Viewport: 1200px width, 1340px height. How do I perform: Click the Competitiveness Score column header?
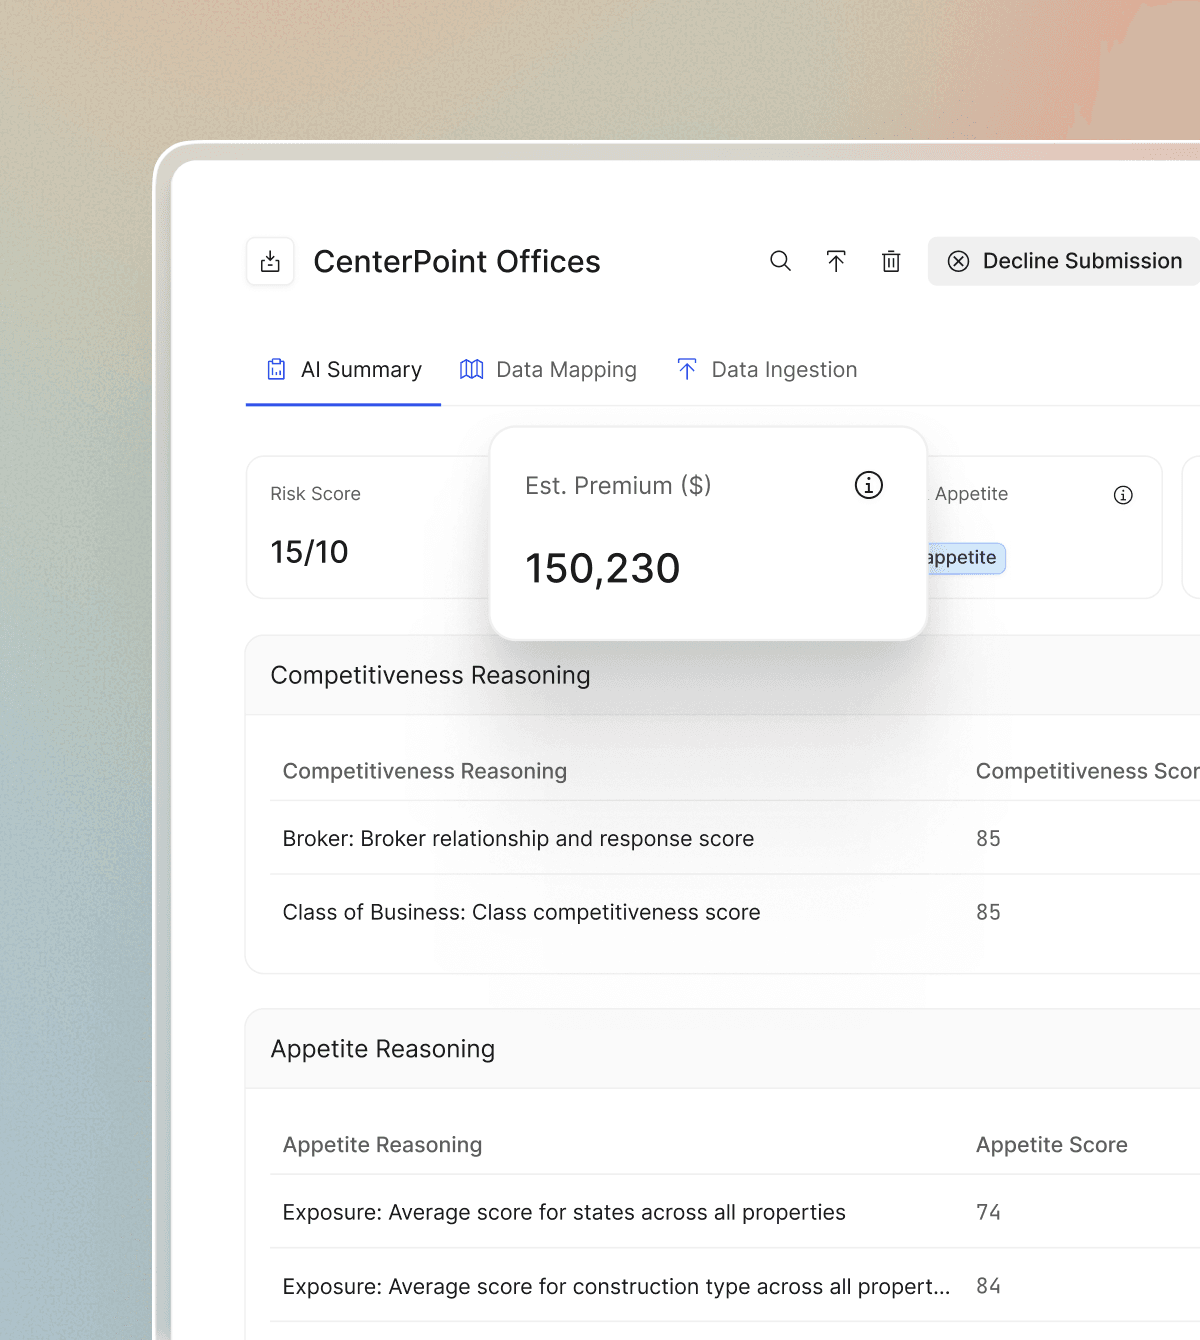pos(1087,771)
